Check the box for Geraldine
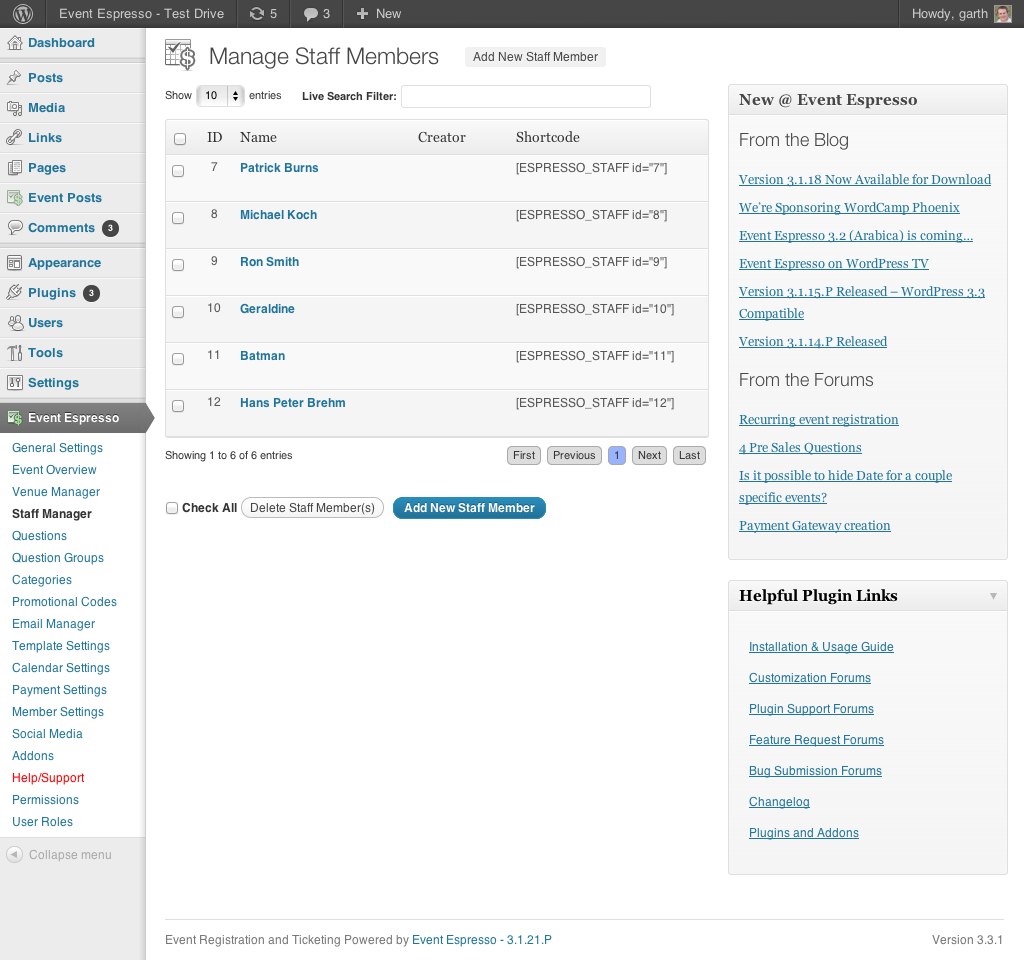This screenshot has width=1024, height=960. click(x=178, y=312)
